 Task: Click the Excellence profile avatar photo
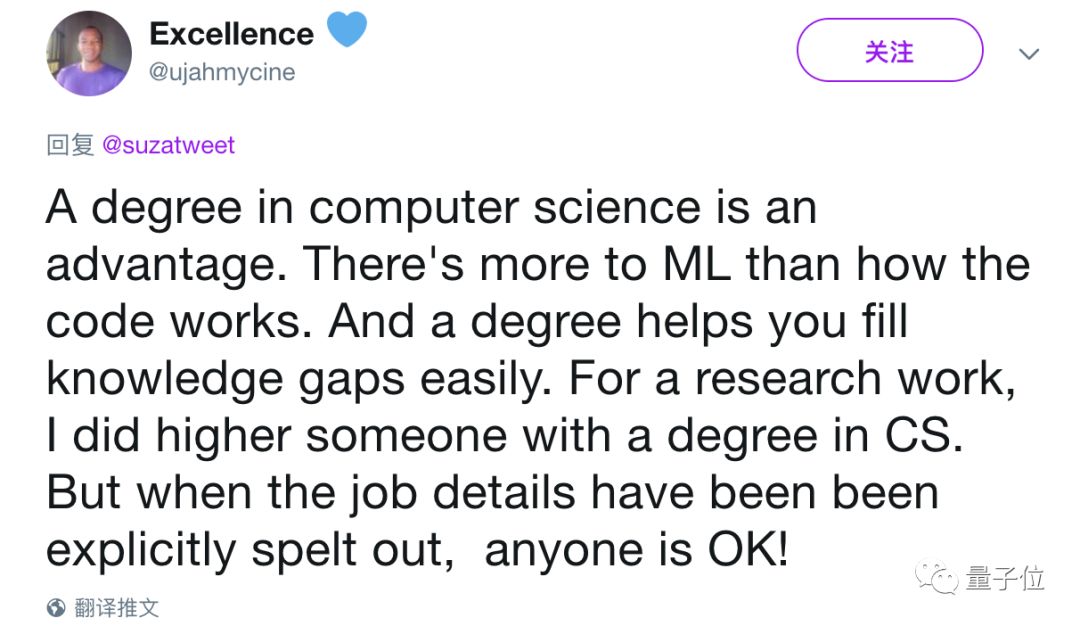(89, 53)
